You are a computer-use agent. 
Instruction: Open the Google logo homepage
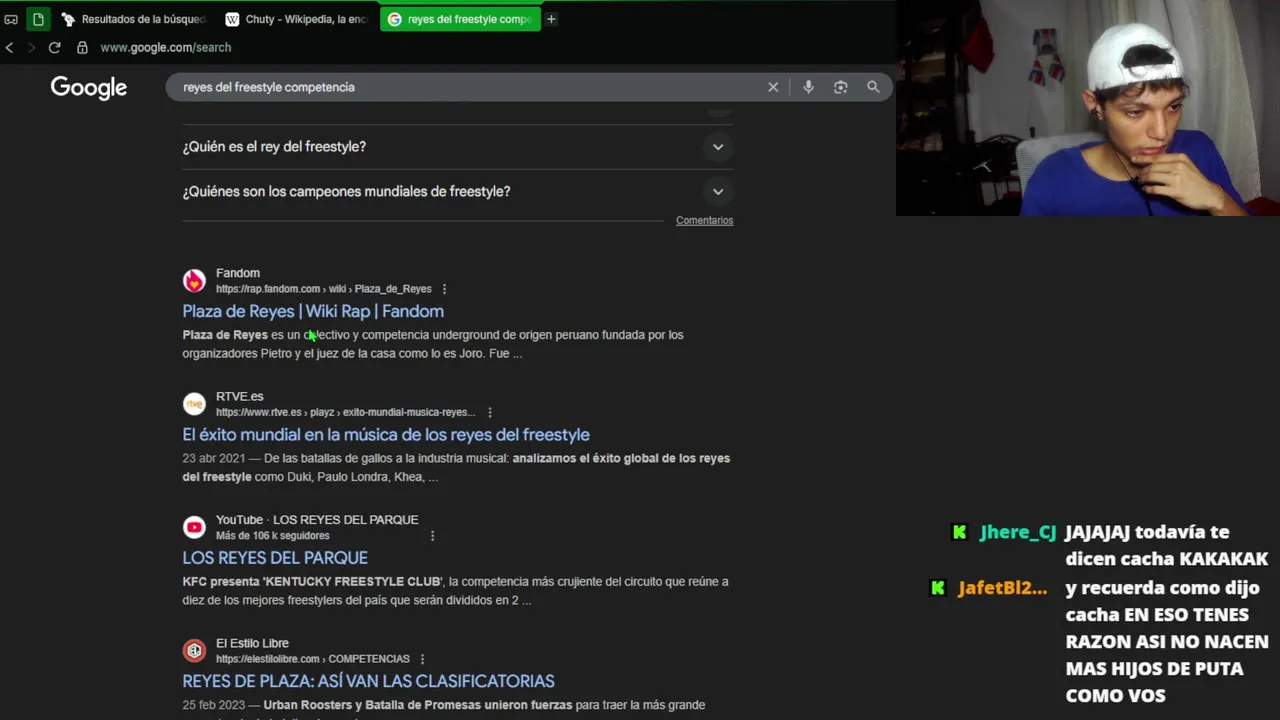(x=89, y=88)
